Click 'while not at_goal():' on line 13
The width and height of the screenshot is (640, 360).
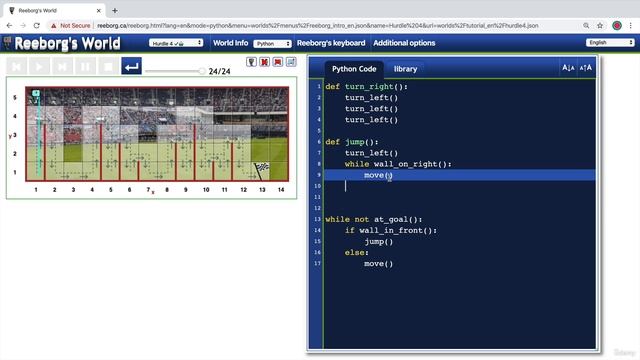point(373,220)
